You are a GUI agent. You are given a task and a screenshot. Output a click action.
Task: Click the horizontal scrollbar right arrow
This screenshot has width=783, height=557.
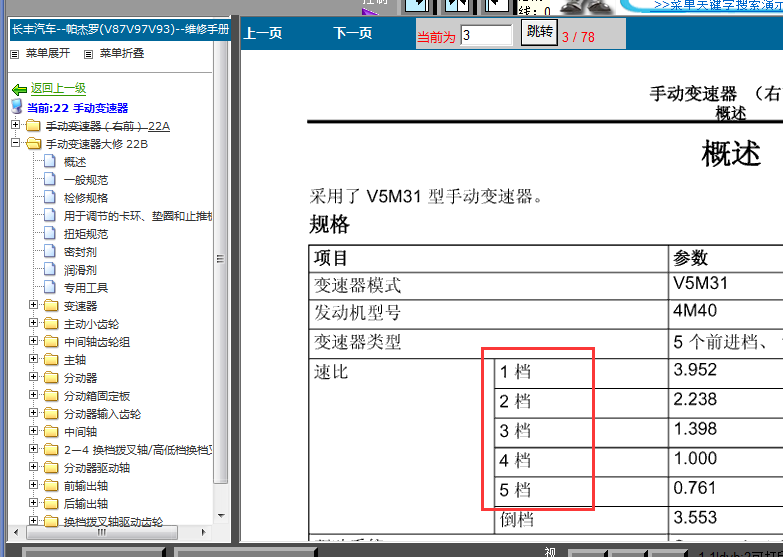coord(204,533)
